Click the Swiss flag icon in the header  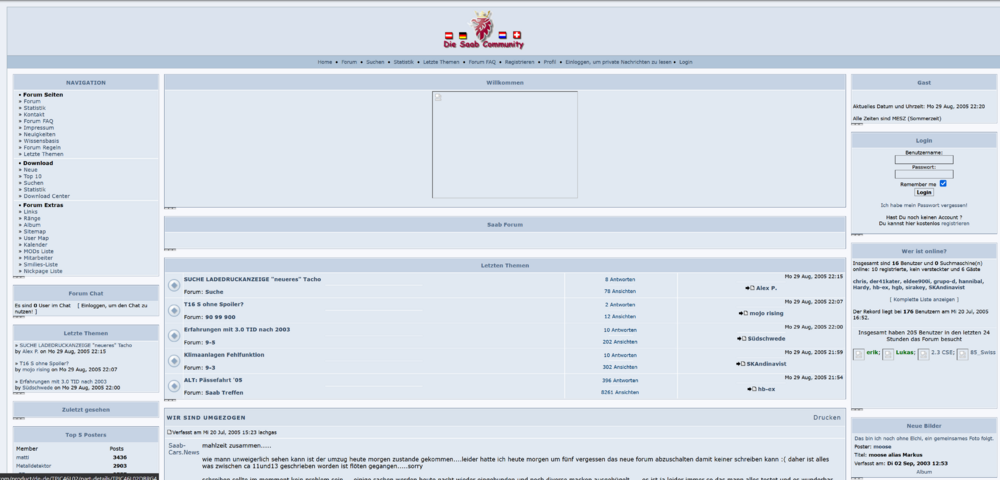(x=517, y=36)
